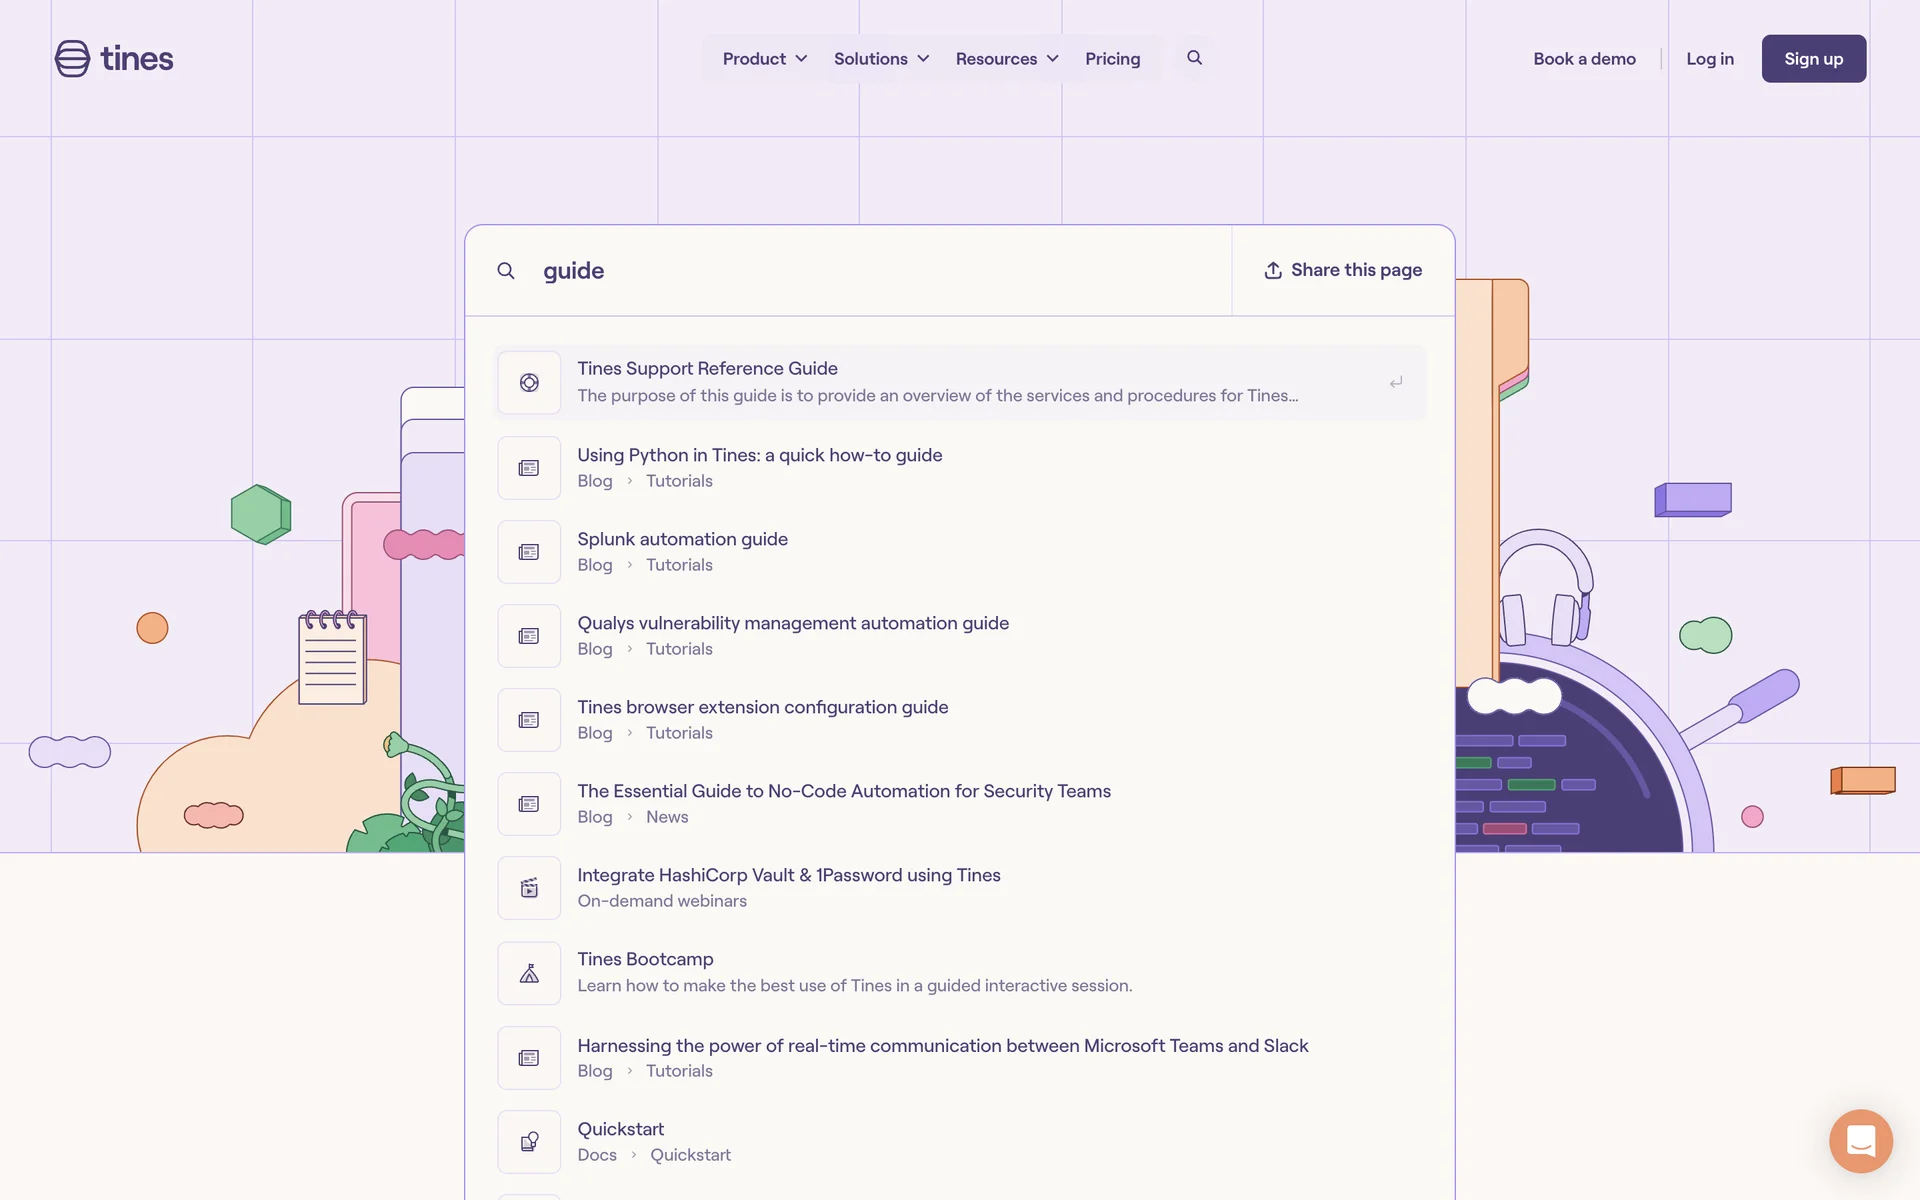1920x1200 pixels.
Task: Expand the Product dropdown menu
Action: click(x=765, y=59)
